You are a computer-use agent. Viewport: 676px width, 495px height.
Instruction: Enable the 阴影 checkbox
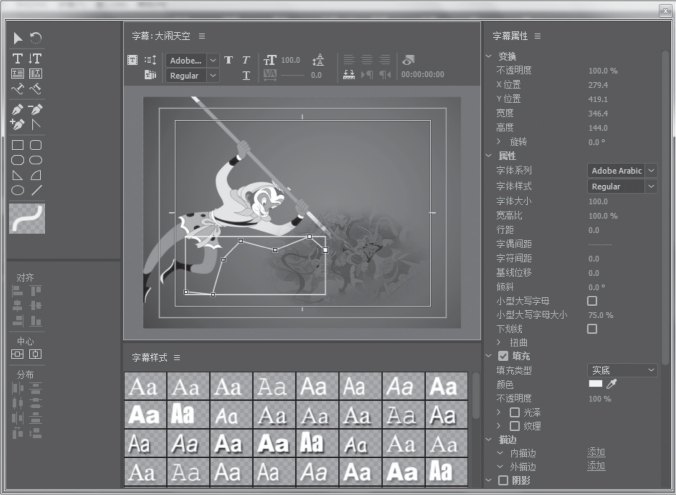point(503,480)
